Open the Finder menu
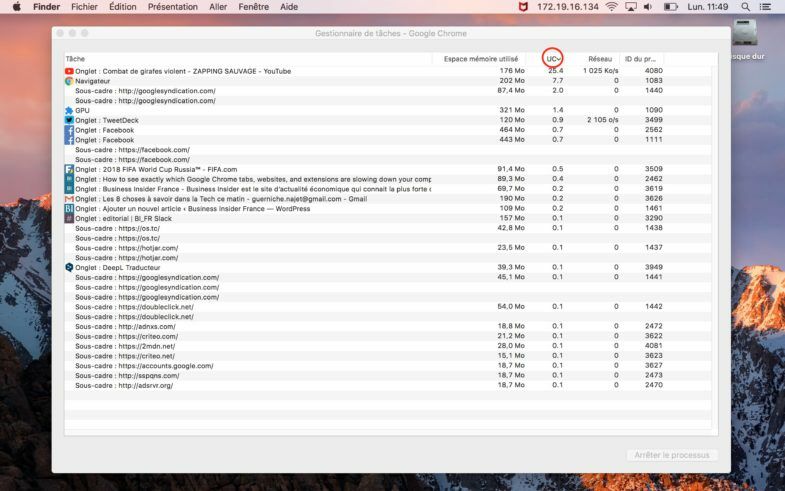The image size is (785, 491). point(47,7)
